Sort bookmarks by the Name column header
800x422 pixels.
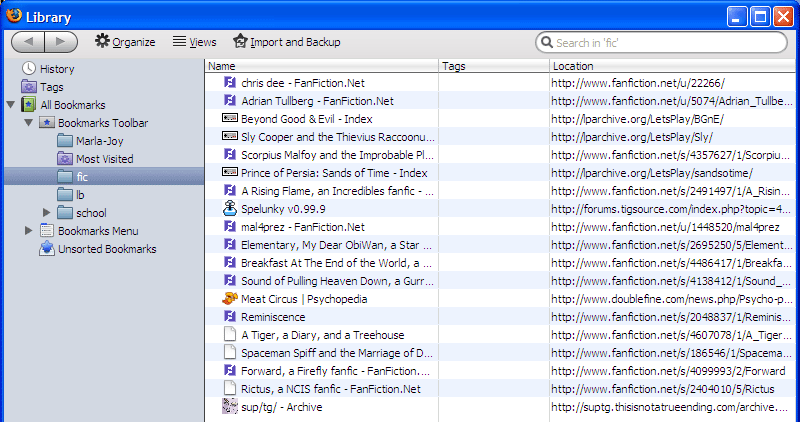click(320, 66)
